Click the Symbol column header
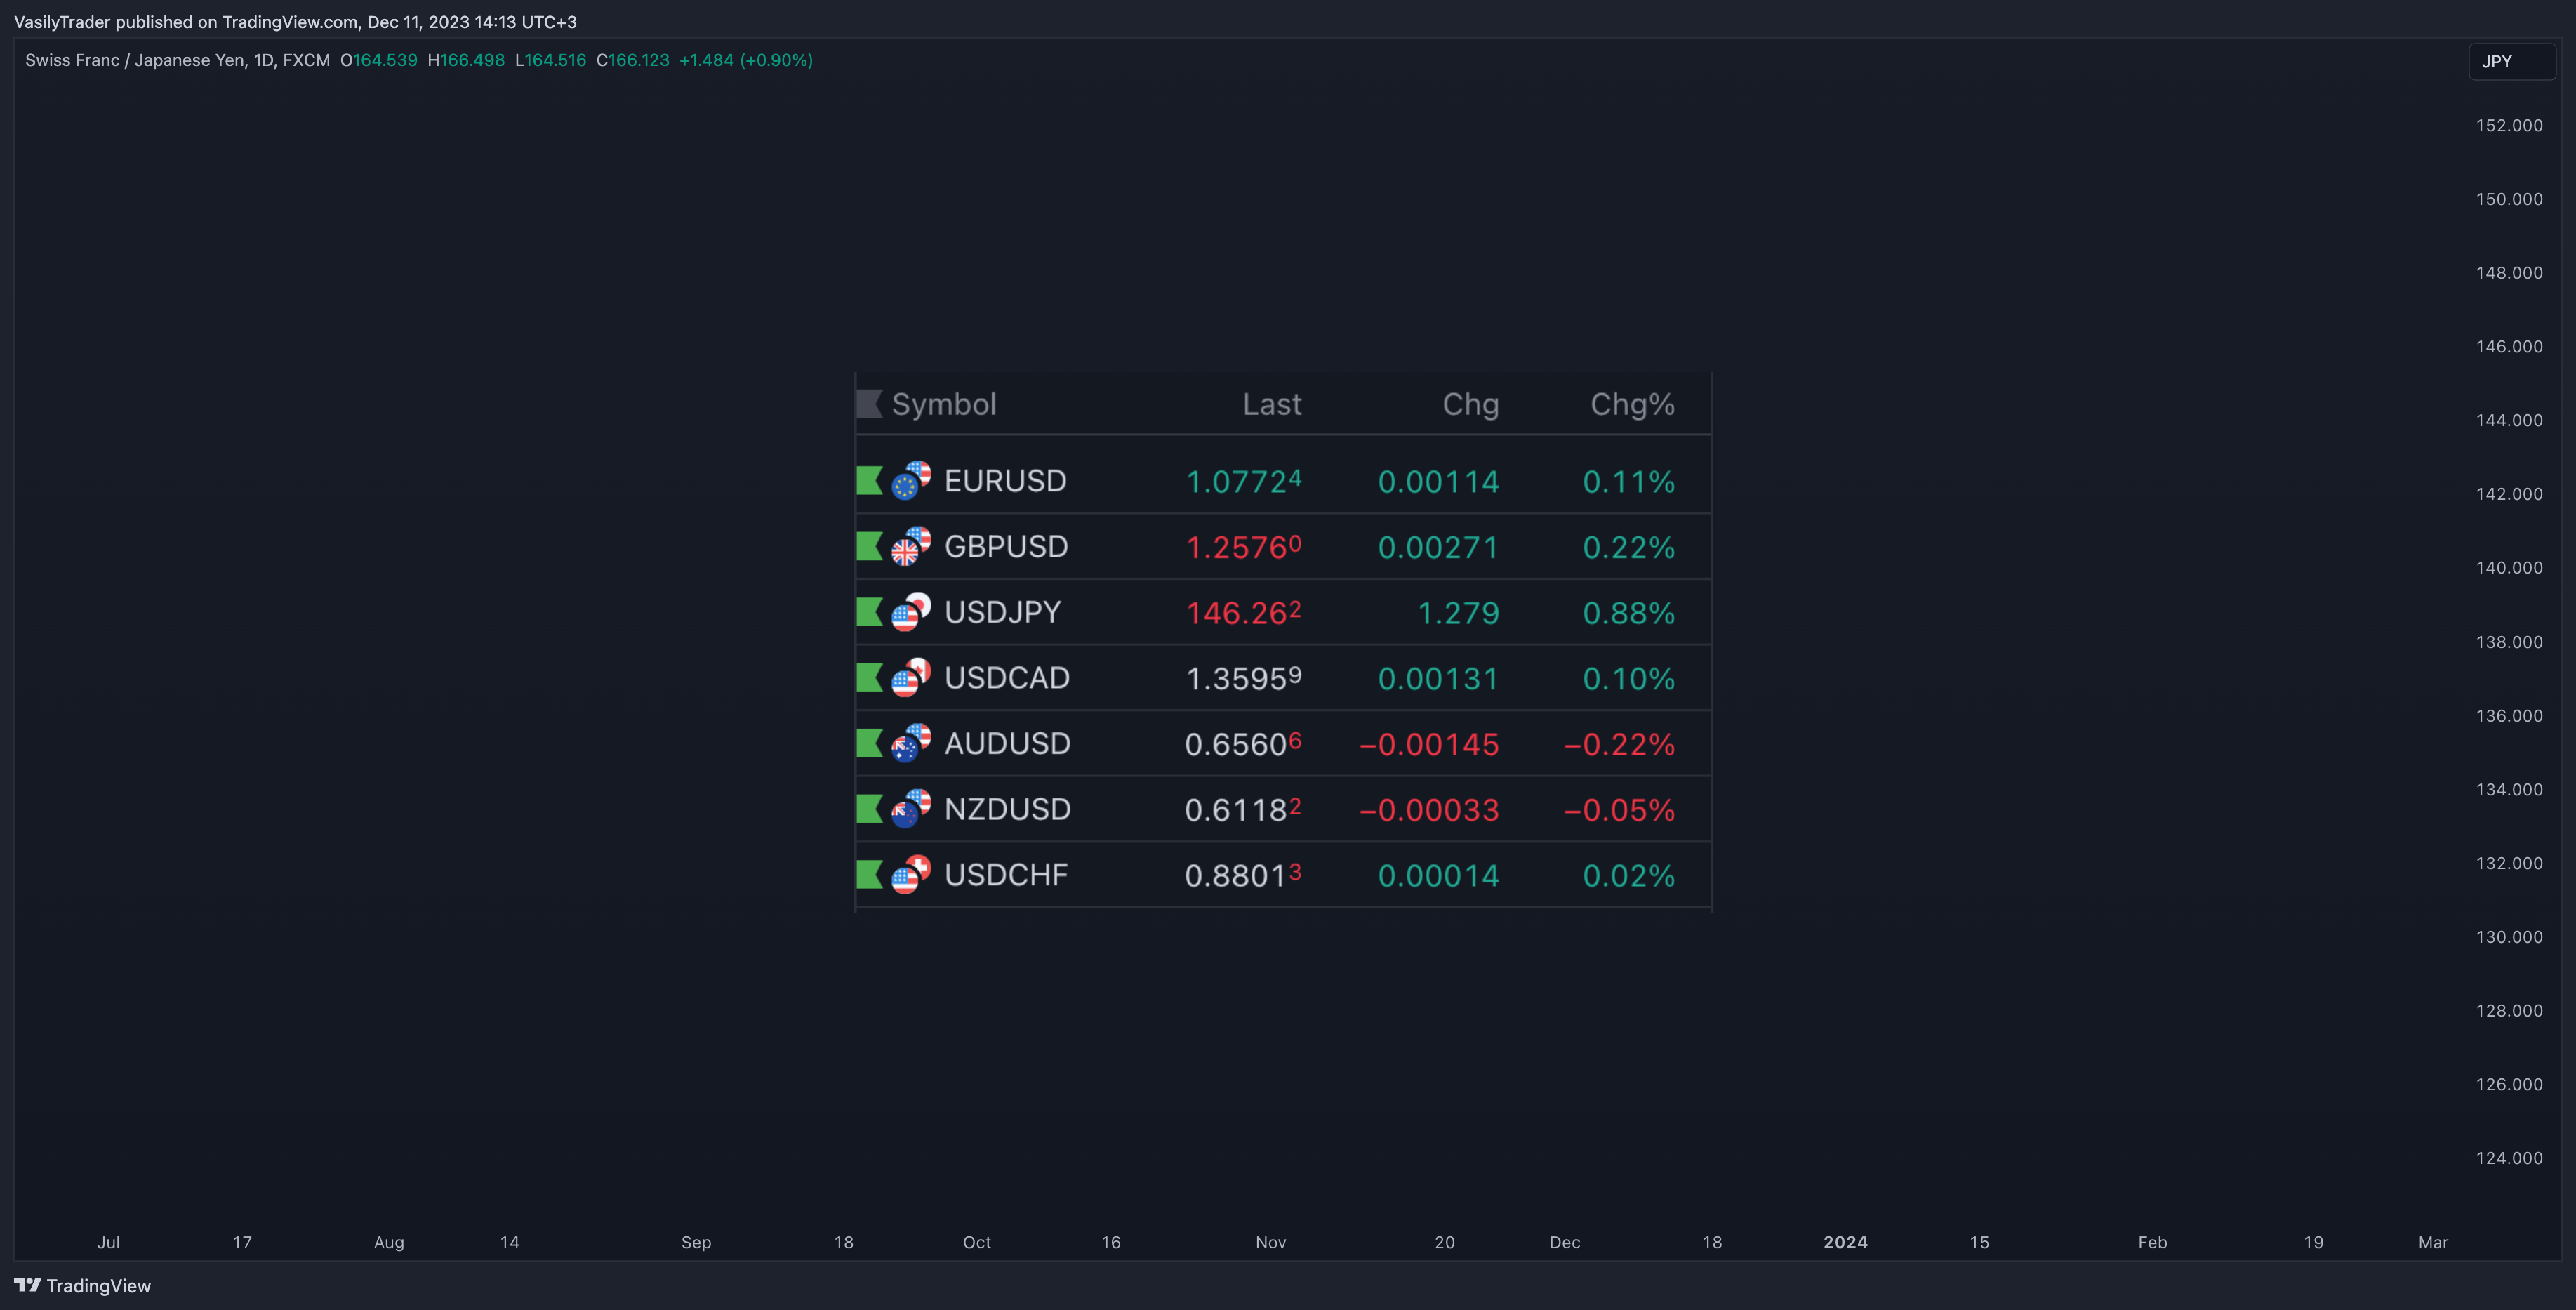 point(944,404)
